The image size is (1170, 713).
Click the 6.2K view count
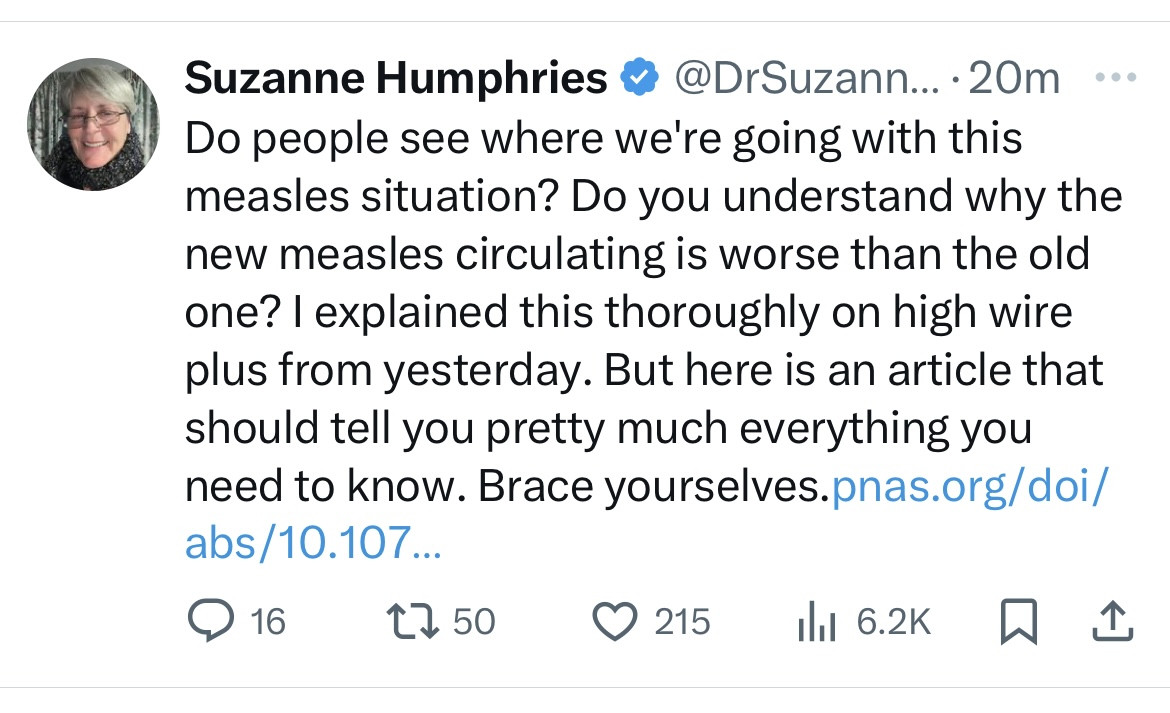(893, 622)
